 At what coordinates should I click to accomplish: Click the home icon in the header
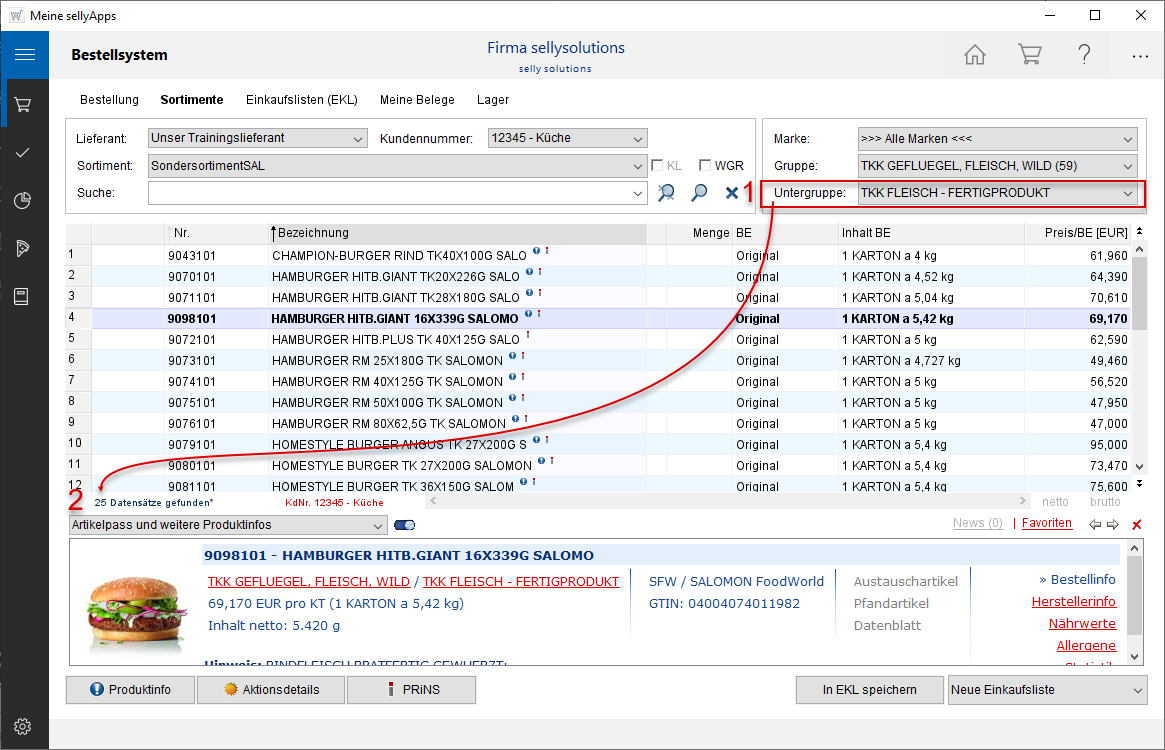pos(975,55)
